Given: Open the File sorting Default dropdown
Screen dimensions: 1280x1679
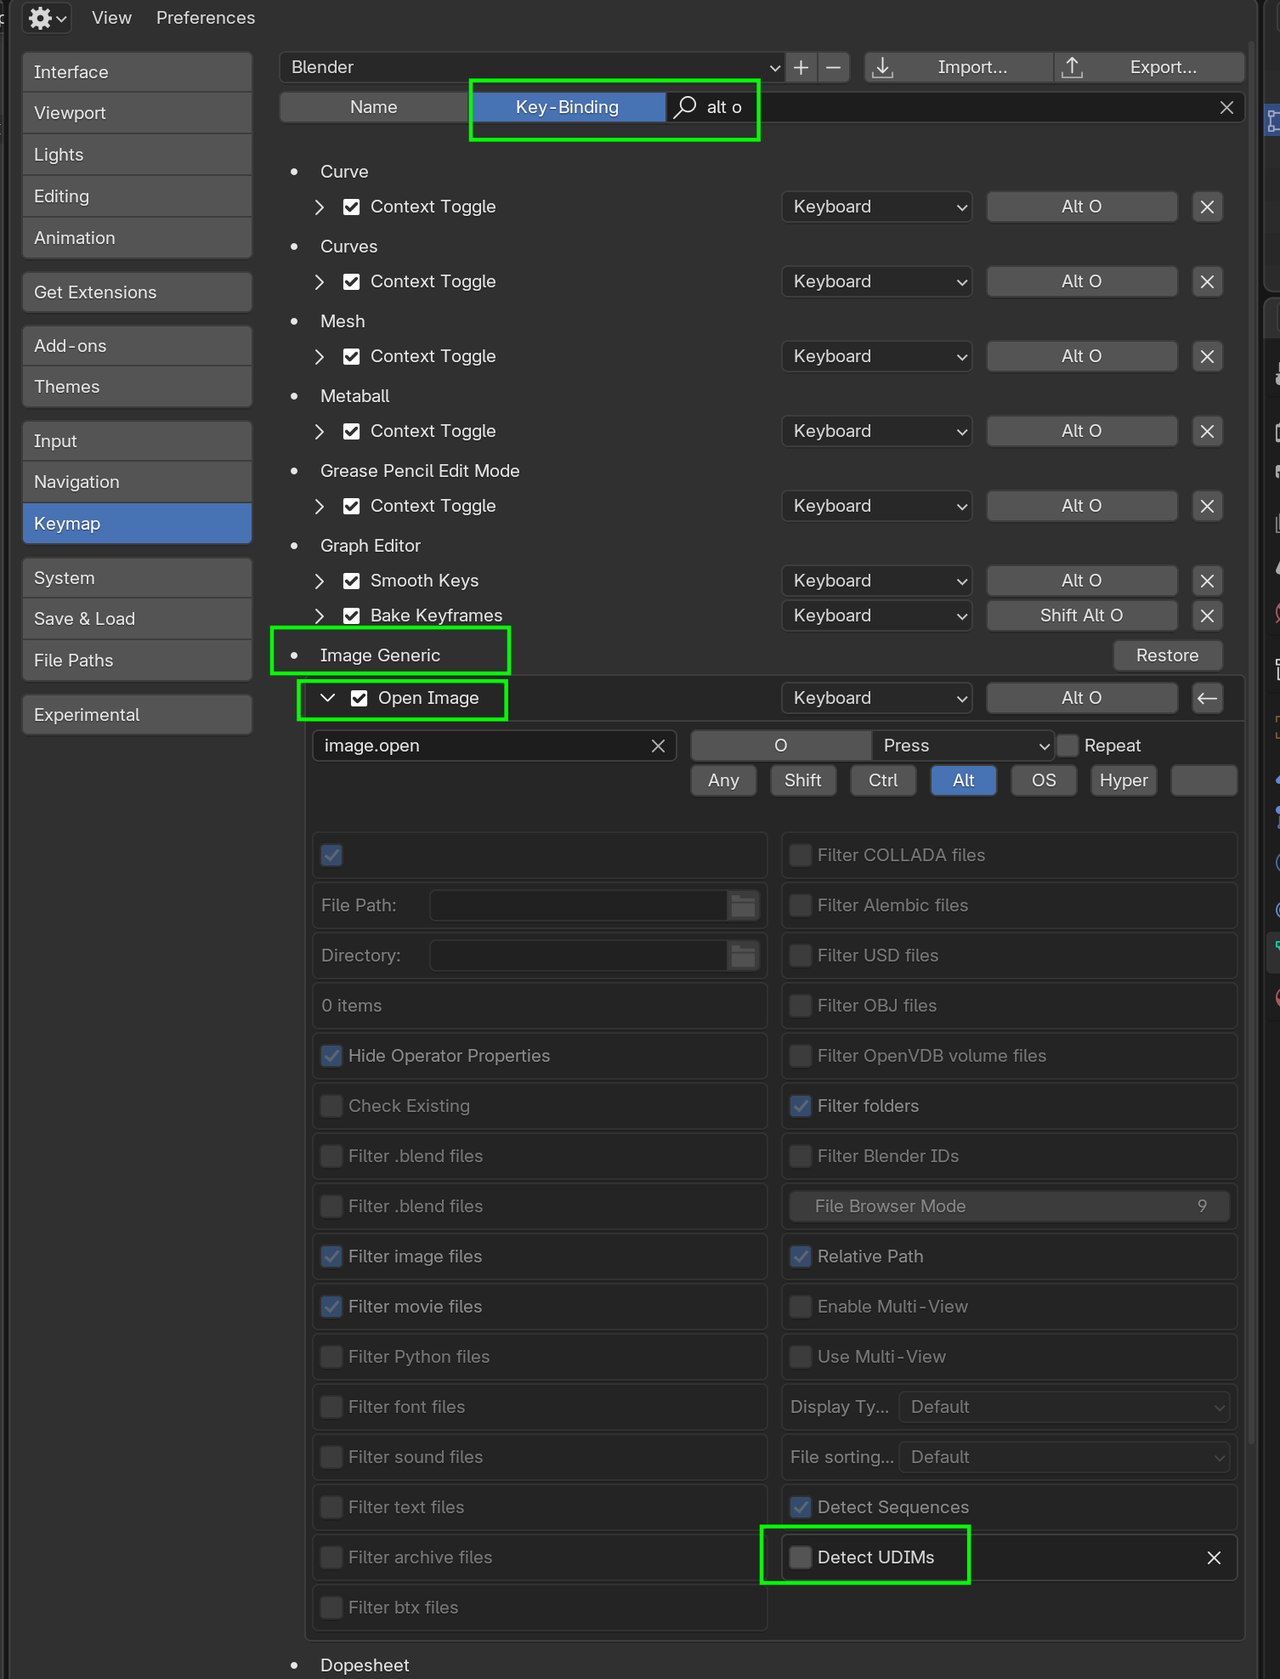Looking at the screenshot, I should pos(1065,1457).
